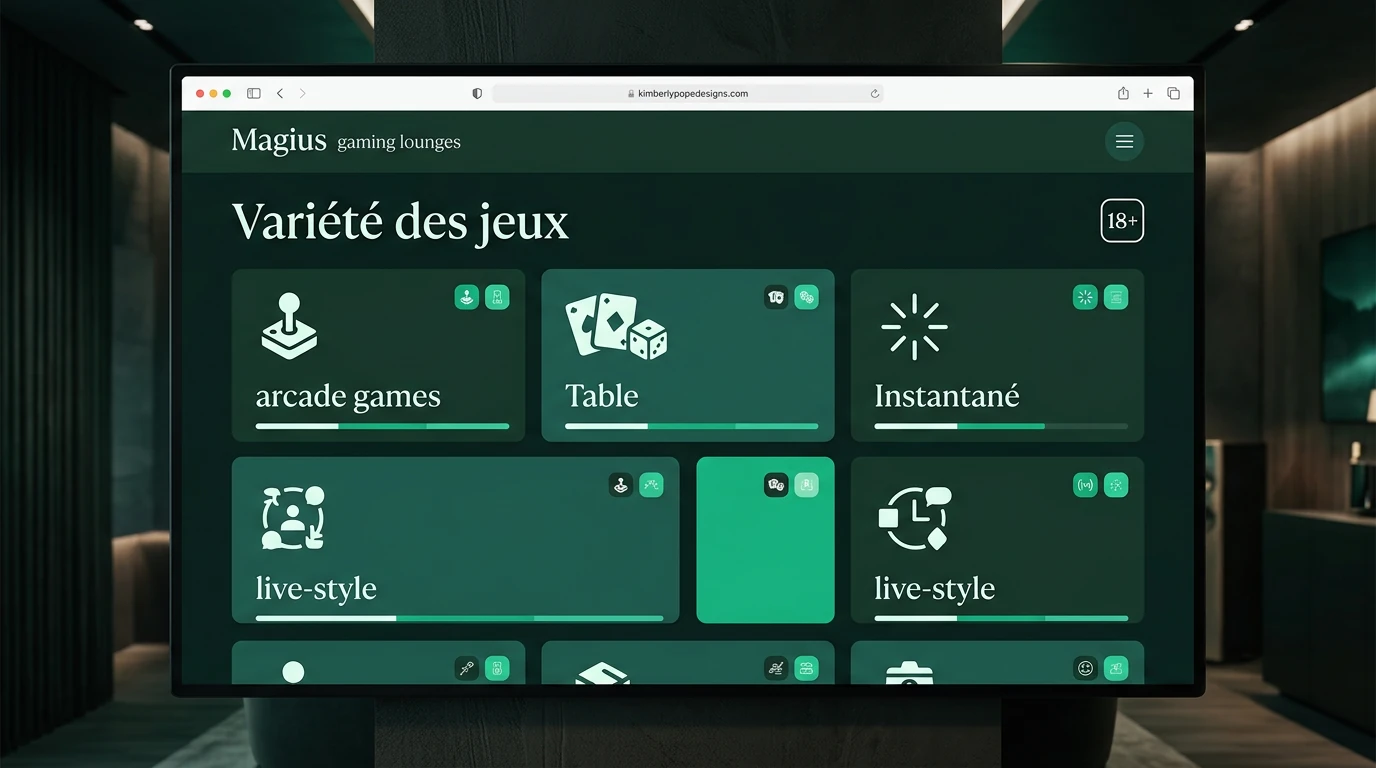Click the Variété des jeux heading
The height and width of the screenshot is (768, 1376).
tap(400, 221)
